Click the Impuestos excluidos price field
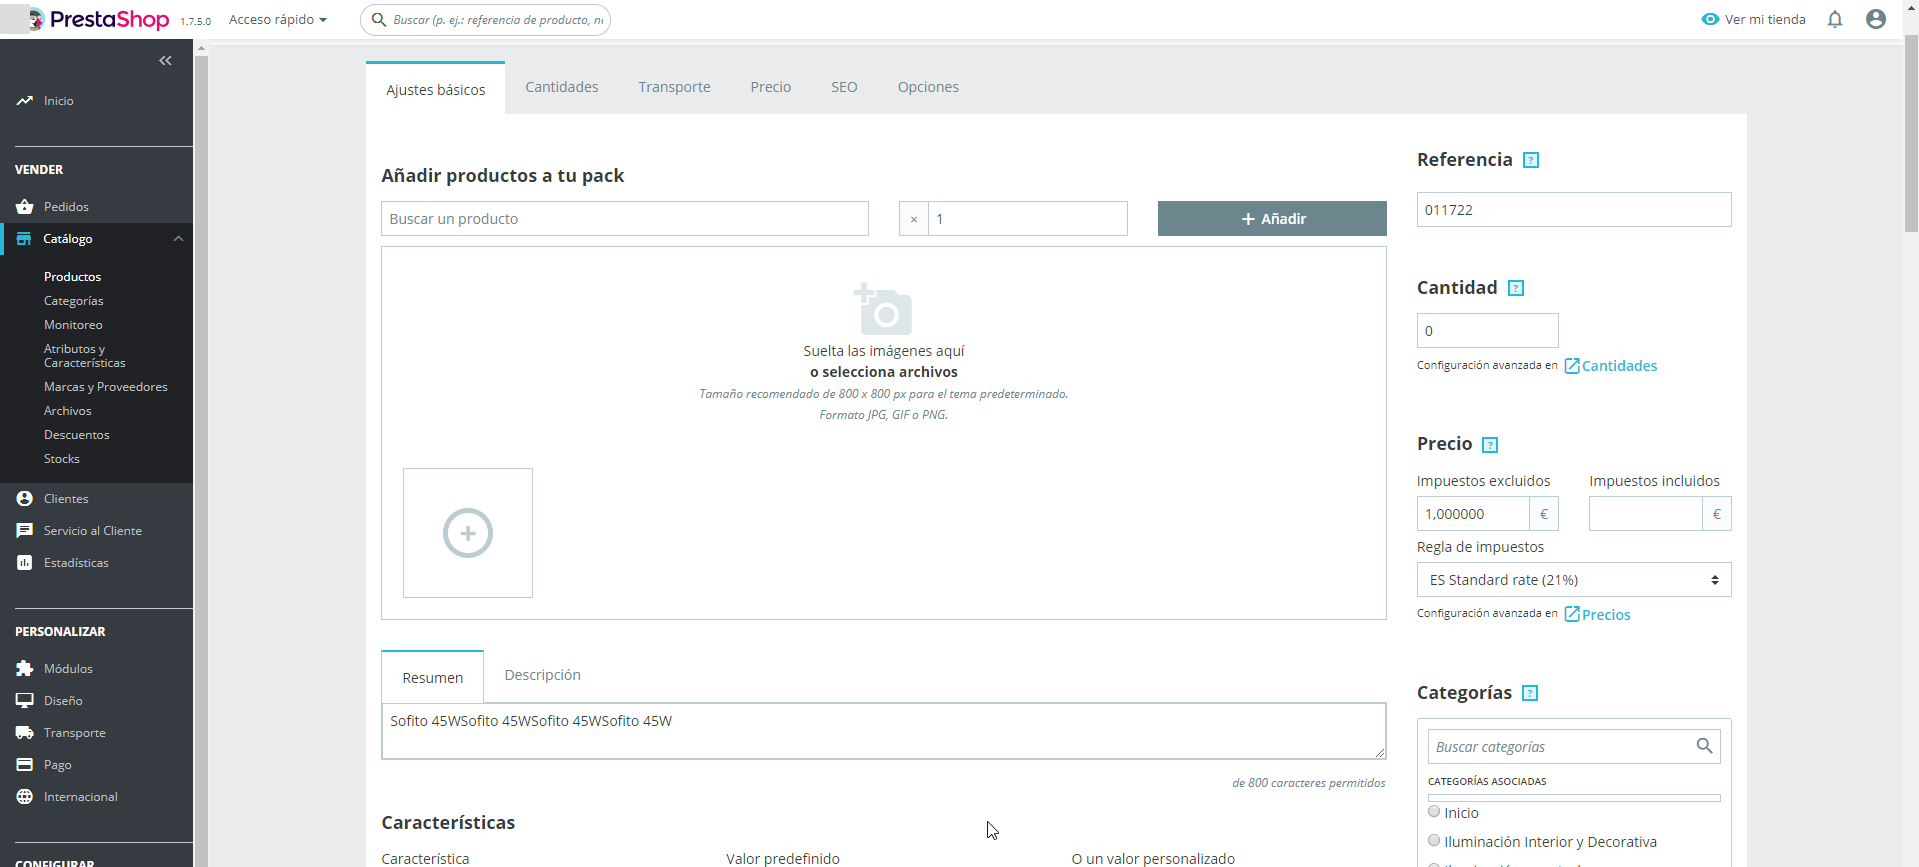 pyautogui.click(x=1473, y=514)
